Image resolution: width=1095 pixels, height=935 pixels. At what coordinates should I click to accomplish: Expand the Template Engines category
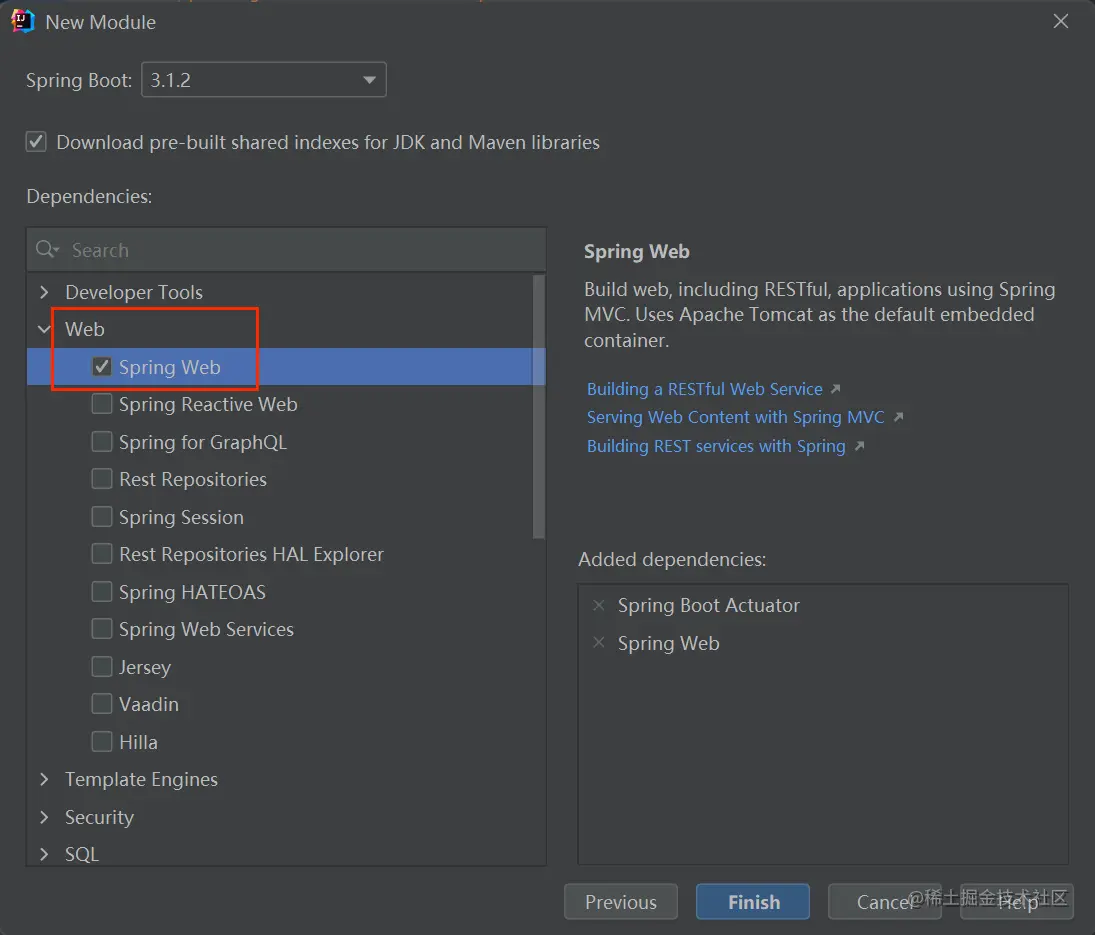(44, 779)
